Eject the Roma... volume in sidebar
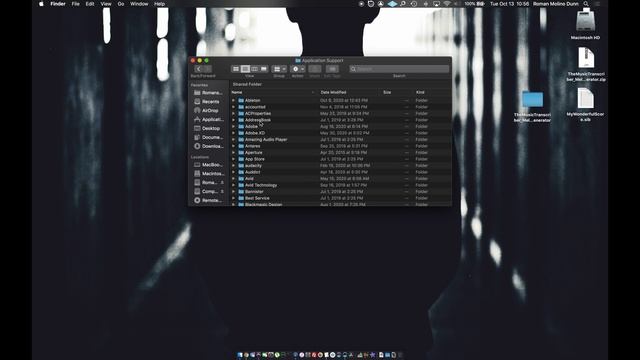This screenshot has width=640, height=360. (222, 183)
